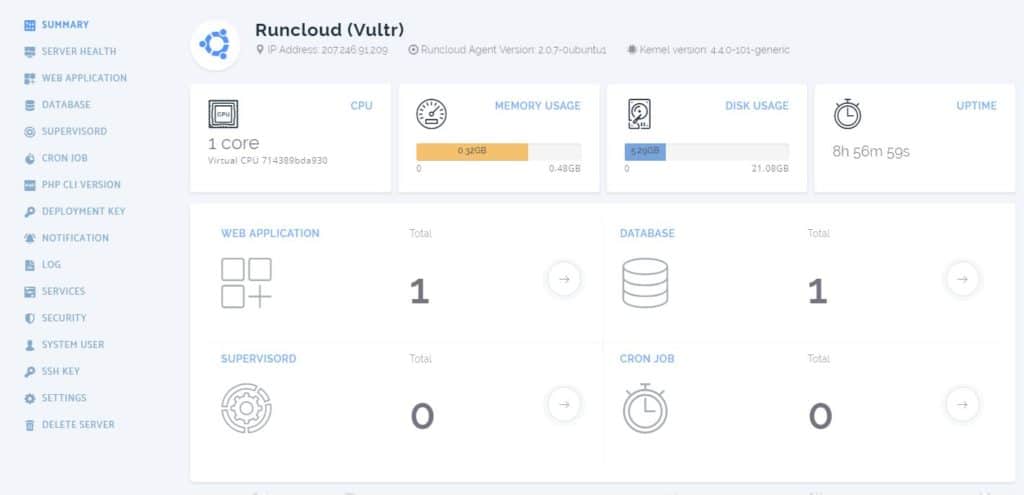Click the 0.48GB memory total label

(565, 168)
